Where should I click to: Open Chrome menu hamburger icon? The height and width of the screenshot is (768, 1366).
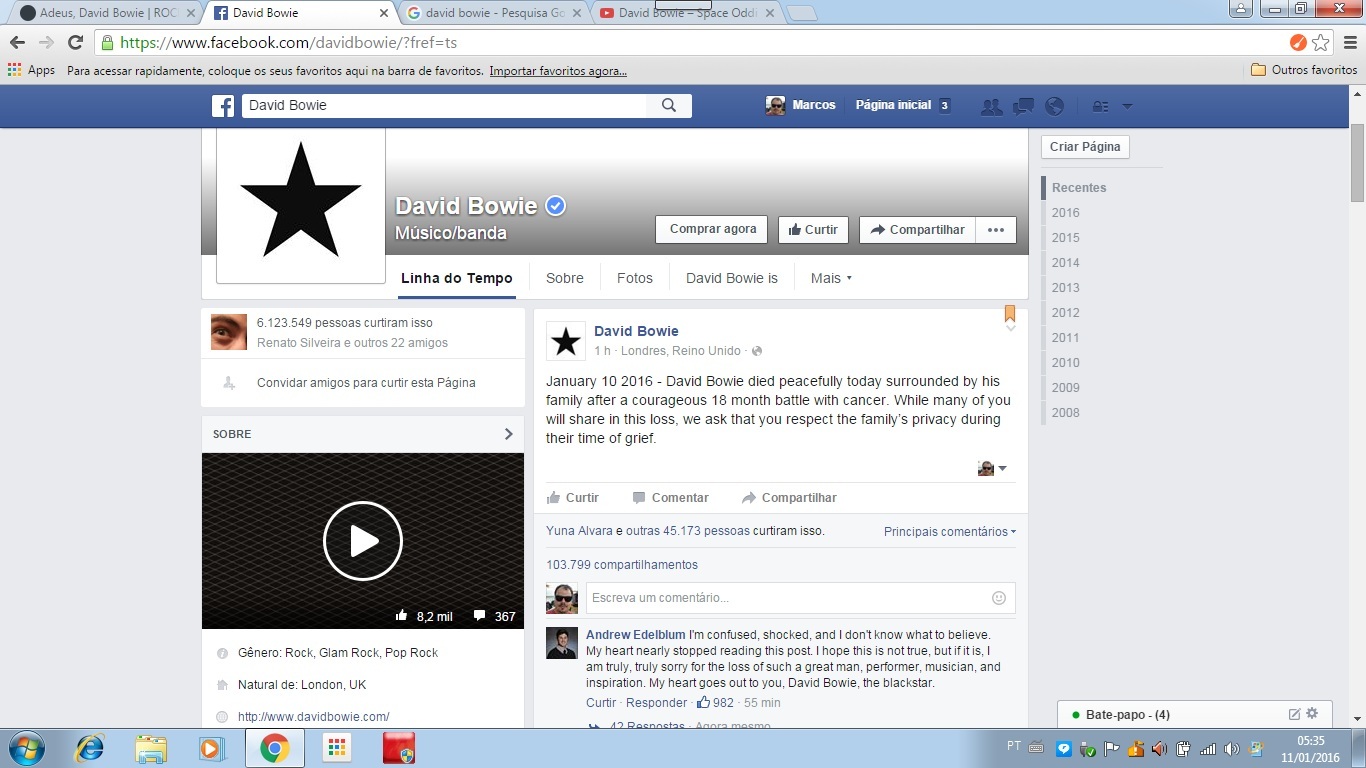pyautogui.click(x=1349, y=42)
